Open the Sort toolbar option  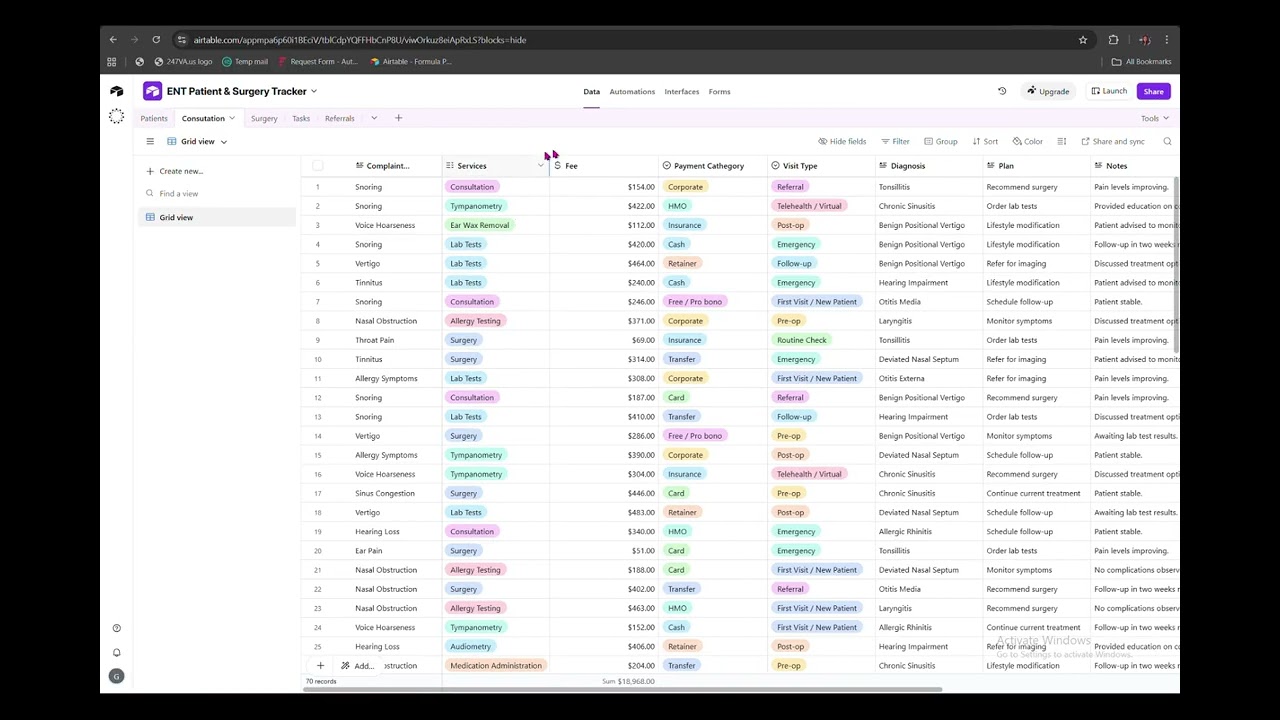[x=985, y=141]
